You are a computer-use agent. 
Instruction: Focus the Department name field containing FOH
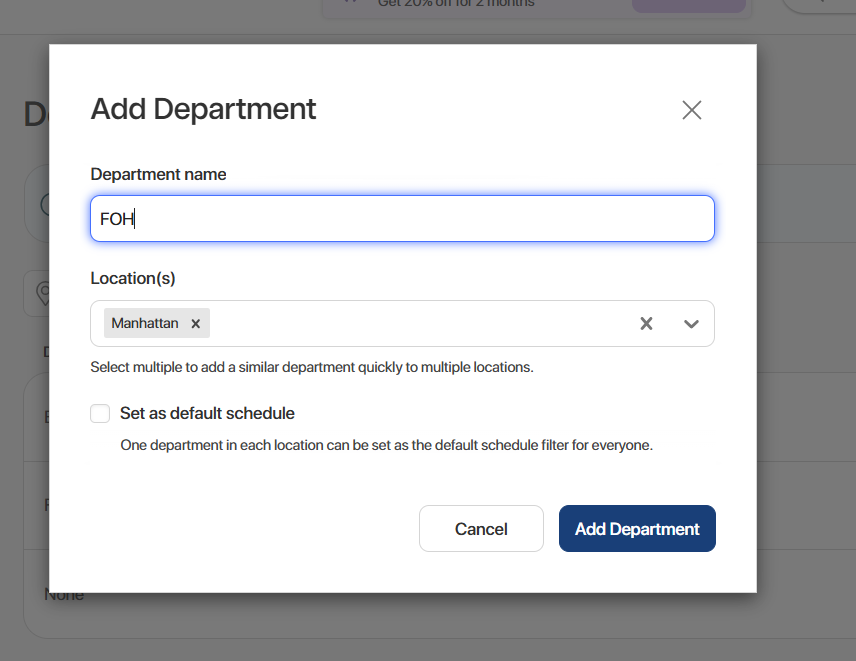pyautogui.click(x=402, y=218)
